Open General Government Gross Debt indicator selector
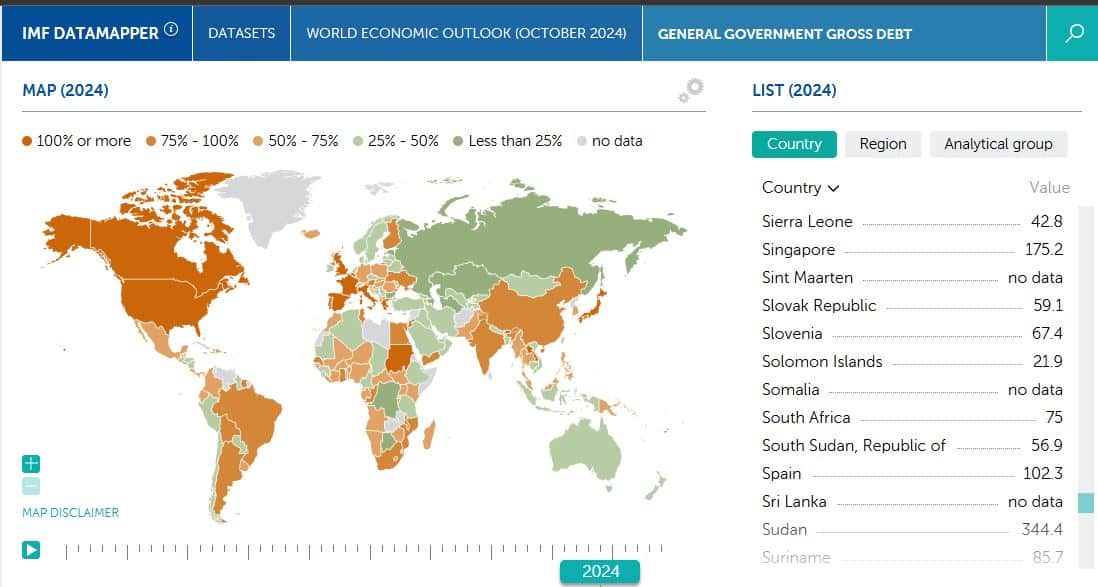Viewport: 1098px width, 587px height. [784, 33]
